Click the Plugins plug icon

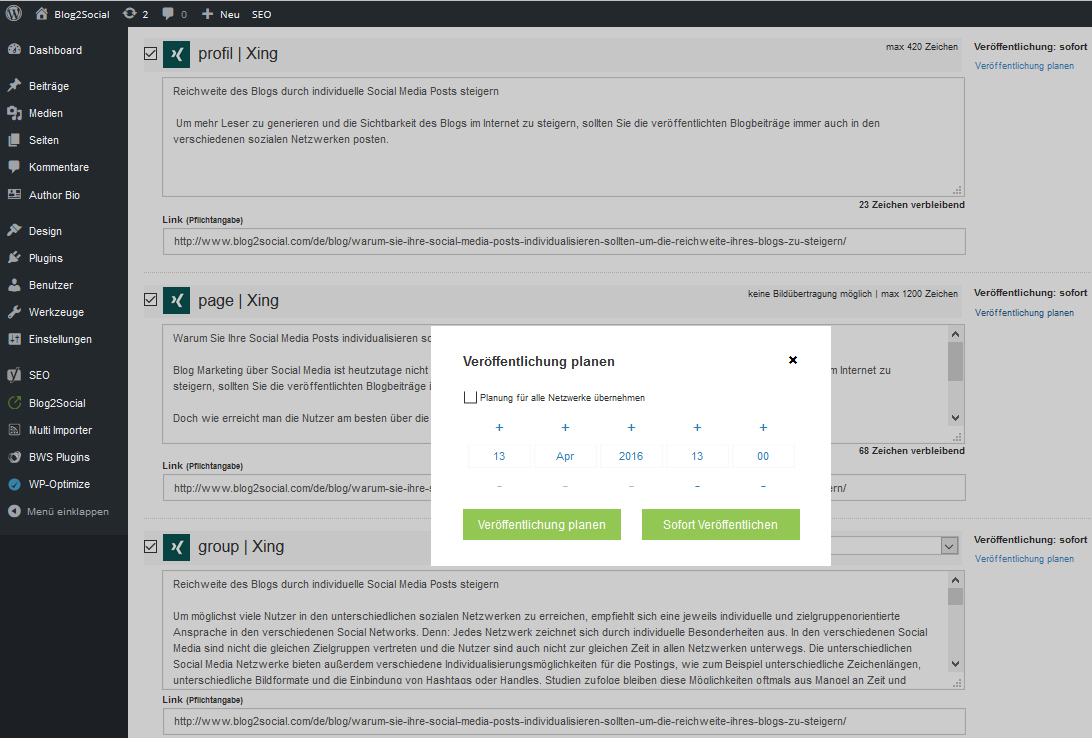14,258
